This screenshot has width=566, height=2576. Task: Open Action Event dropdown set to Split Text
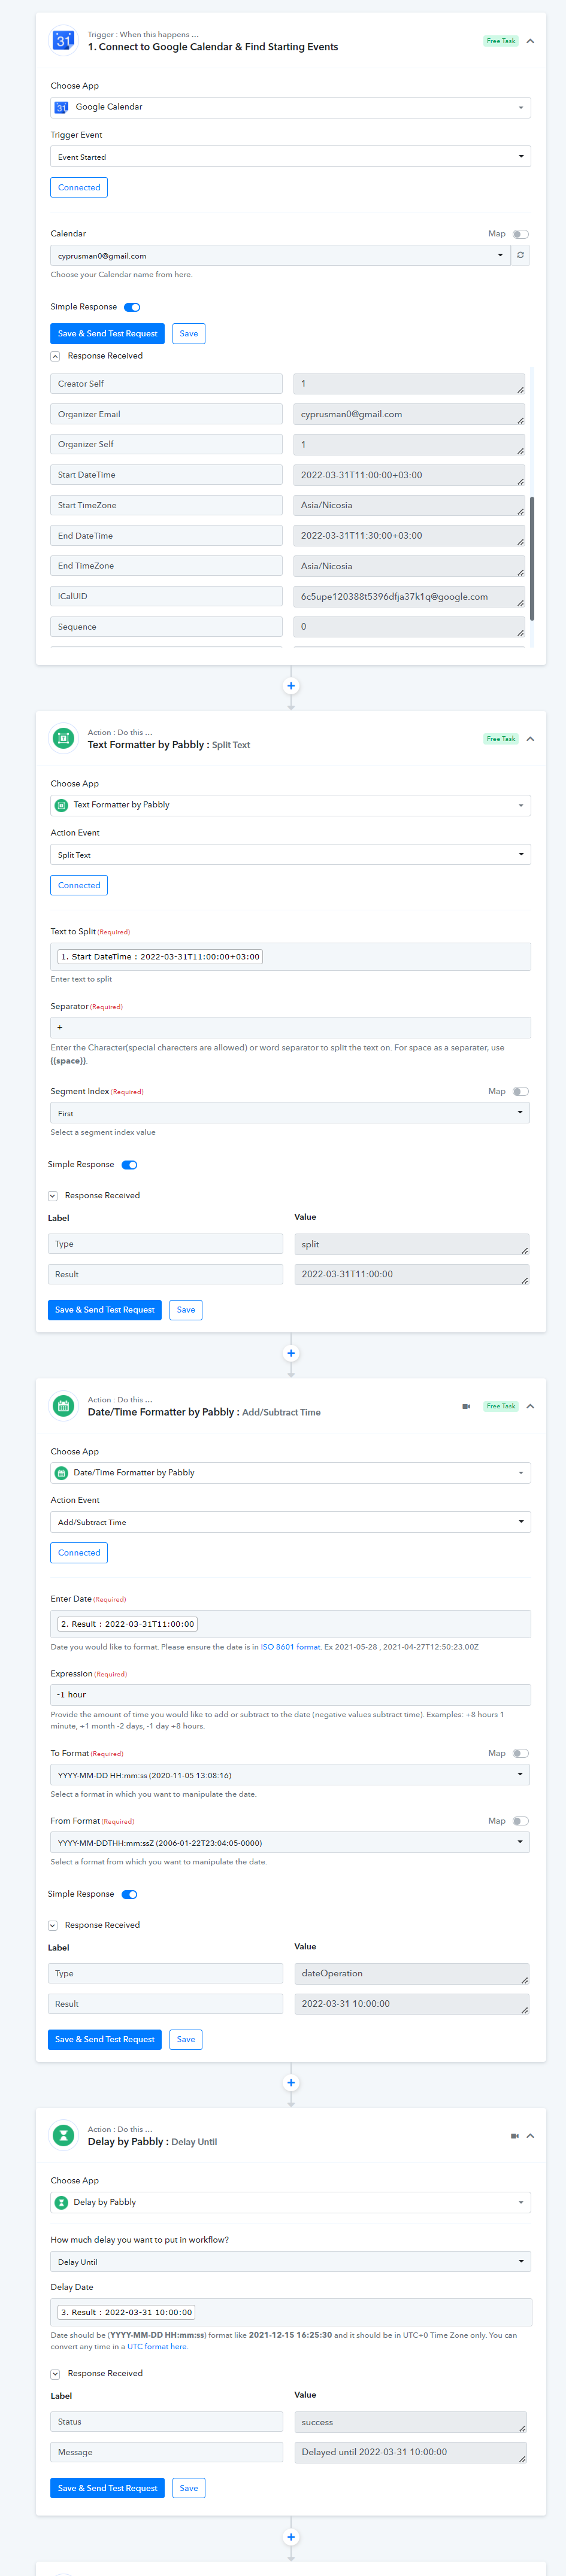[290, 855]
